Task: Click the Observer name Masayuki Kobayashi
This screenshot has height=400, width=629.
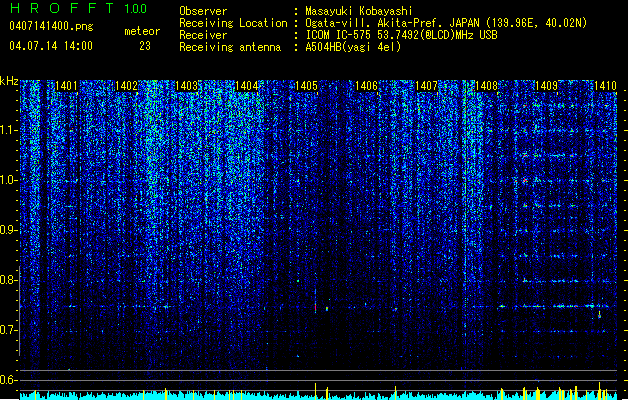Action: click(x=359, y=11)
